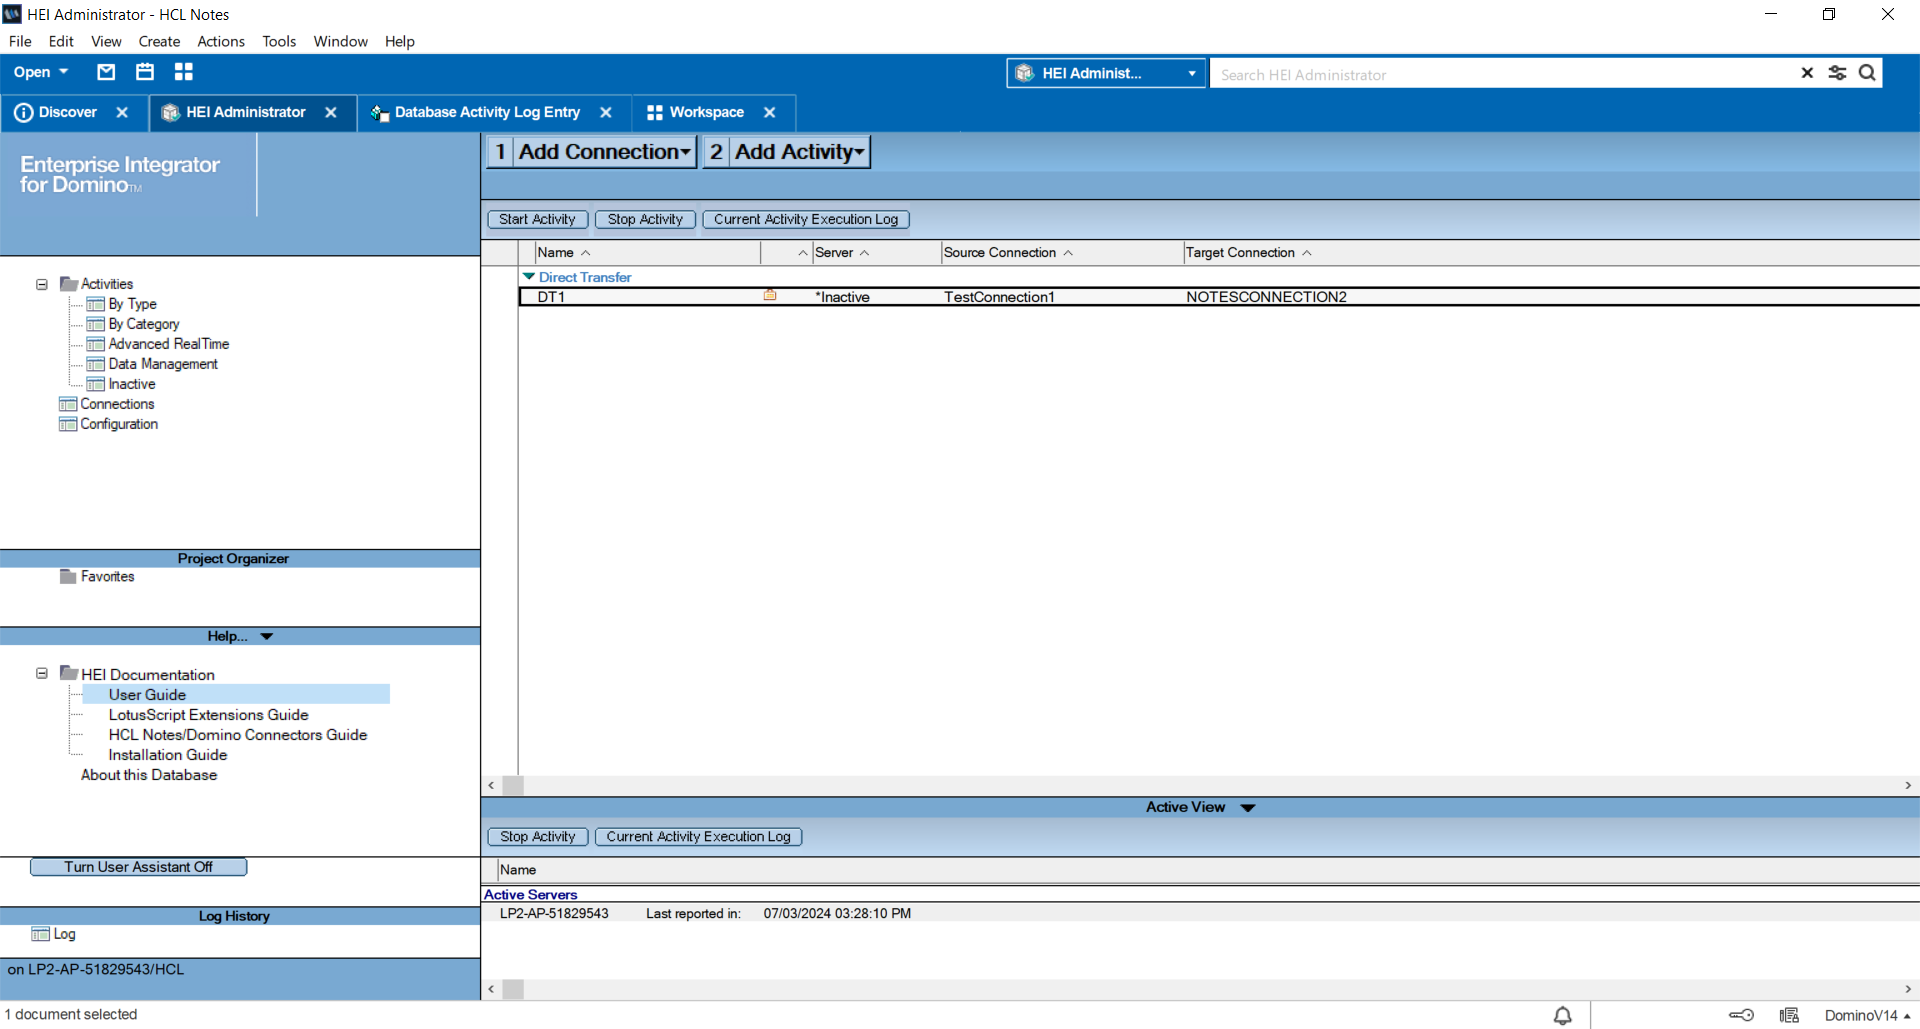Open LotusScript Extensions Guide
Image resolution: width=1920 pixels, height=1029 pixels.
(208, 714)
